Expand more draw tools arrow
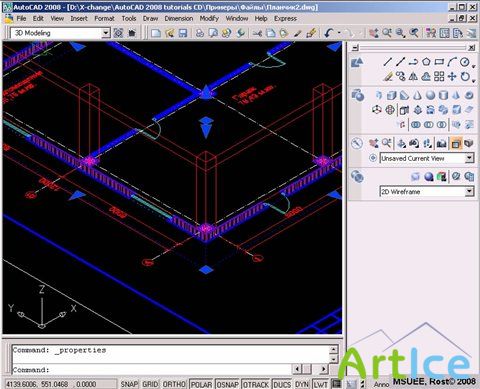The width and height of the screenshot is (480, 389). [x=474, y=67]
